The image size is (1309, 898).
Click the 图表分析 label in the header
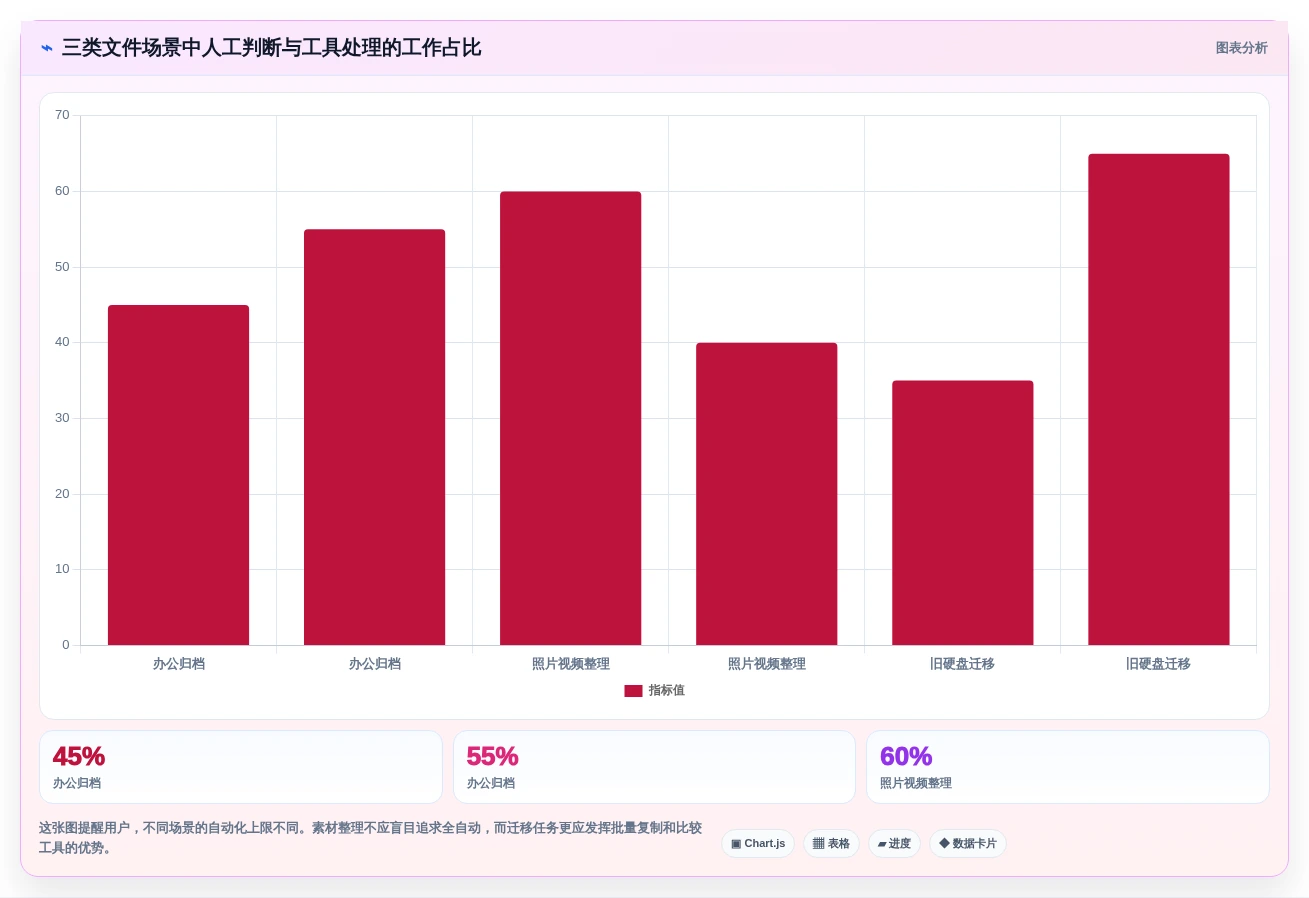coord(1241,48)
